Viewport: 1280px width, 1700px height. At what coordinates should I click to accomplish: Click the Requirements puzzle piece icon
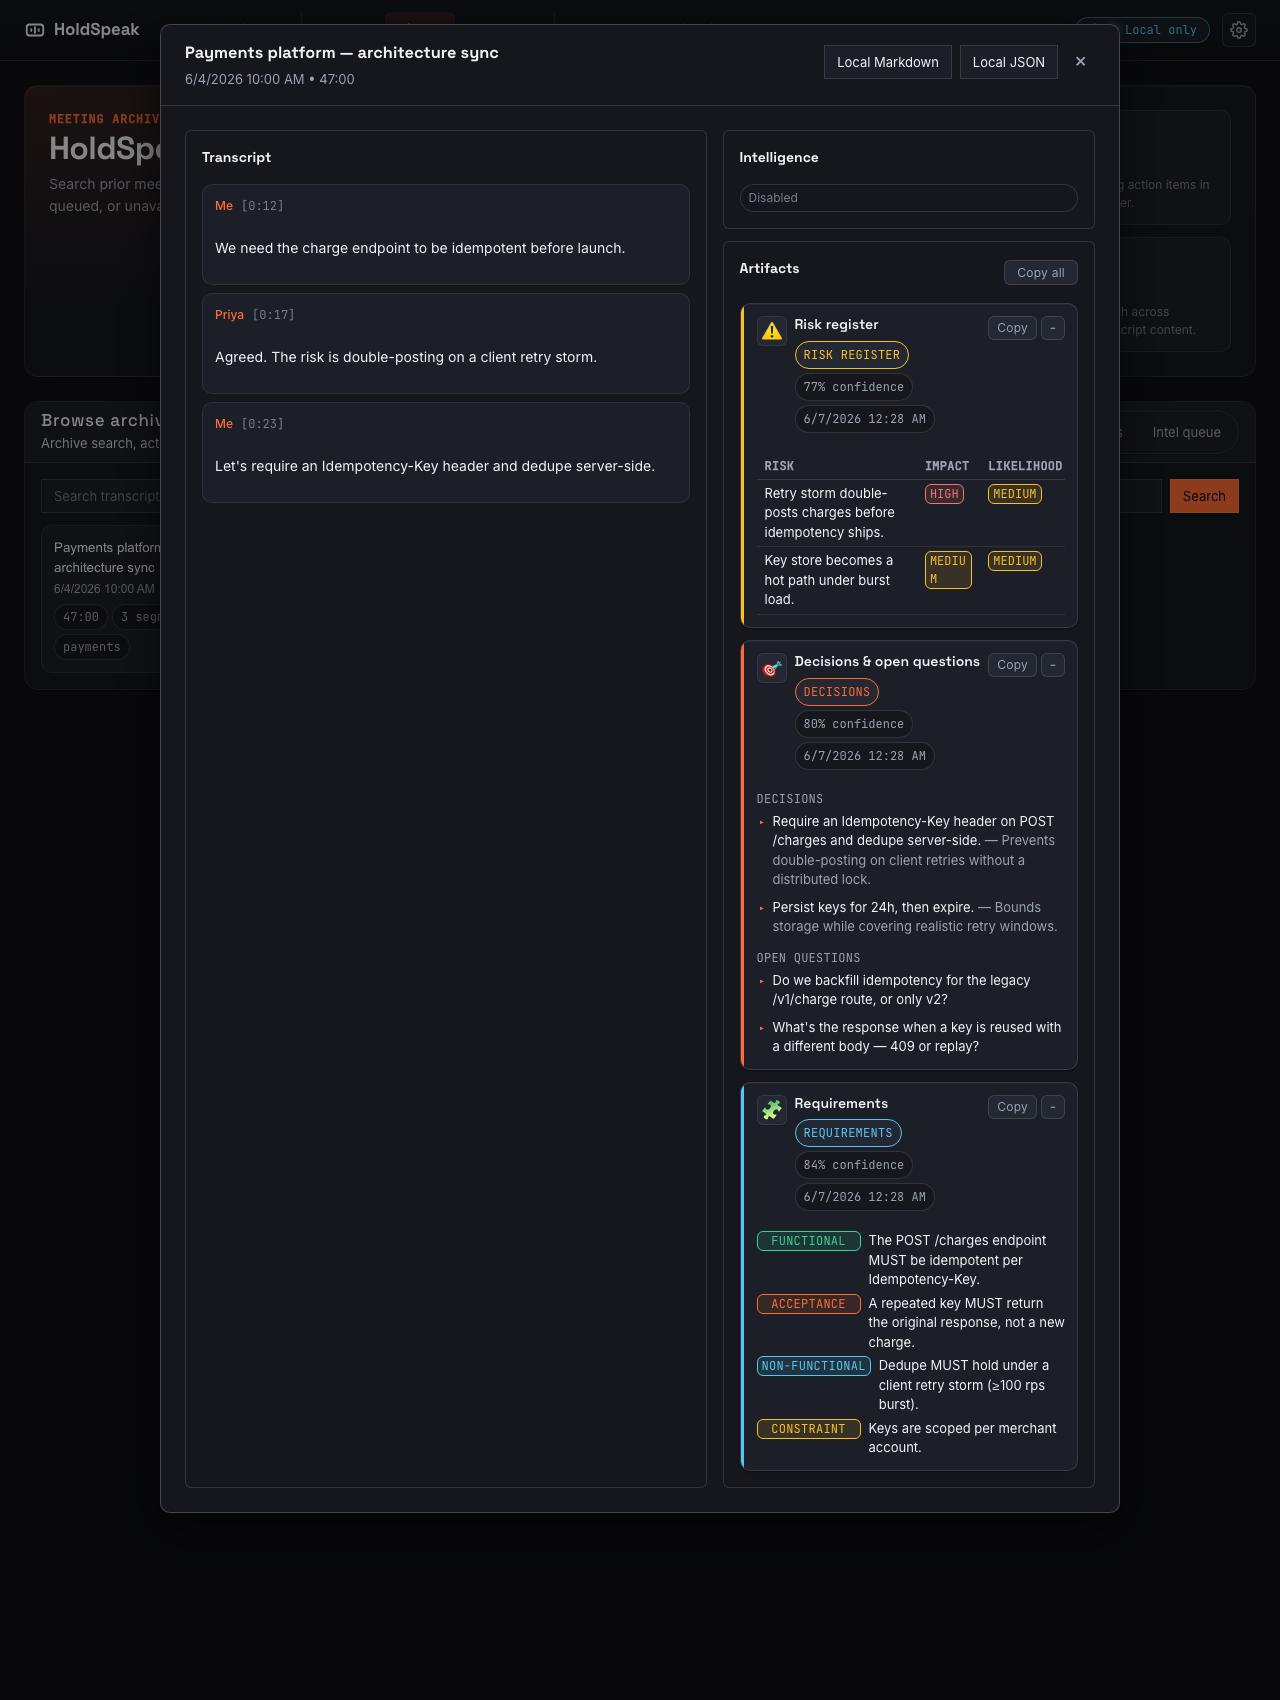coord(772,1110)
